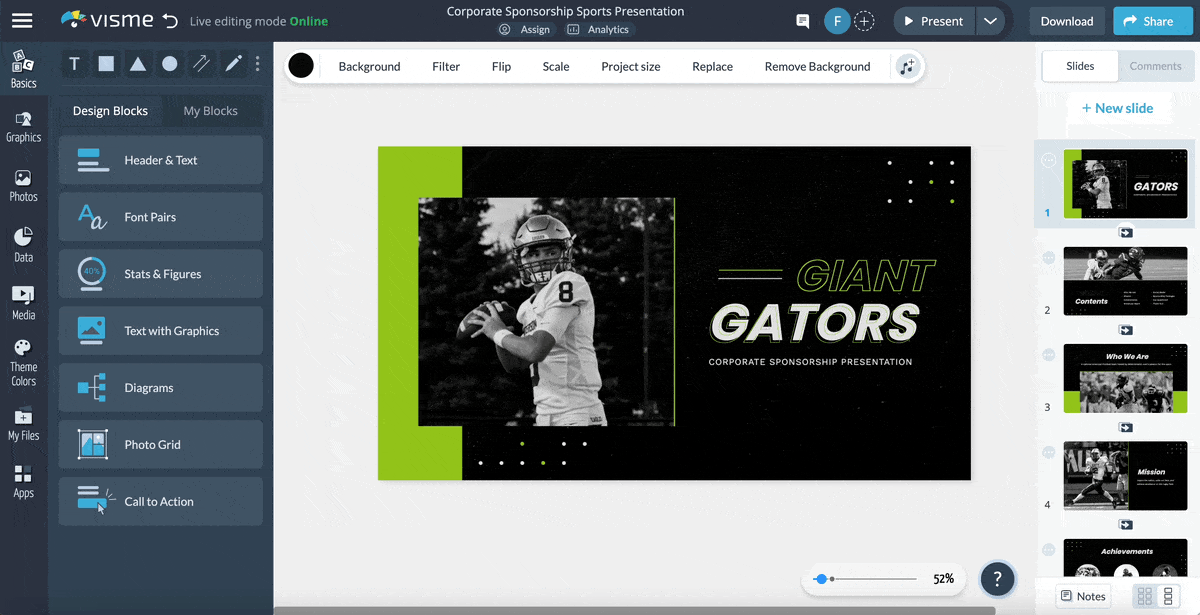Click Remove Background option

click(817, 67)
